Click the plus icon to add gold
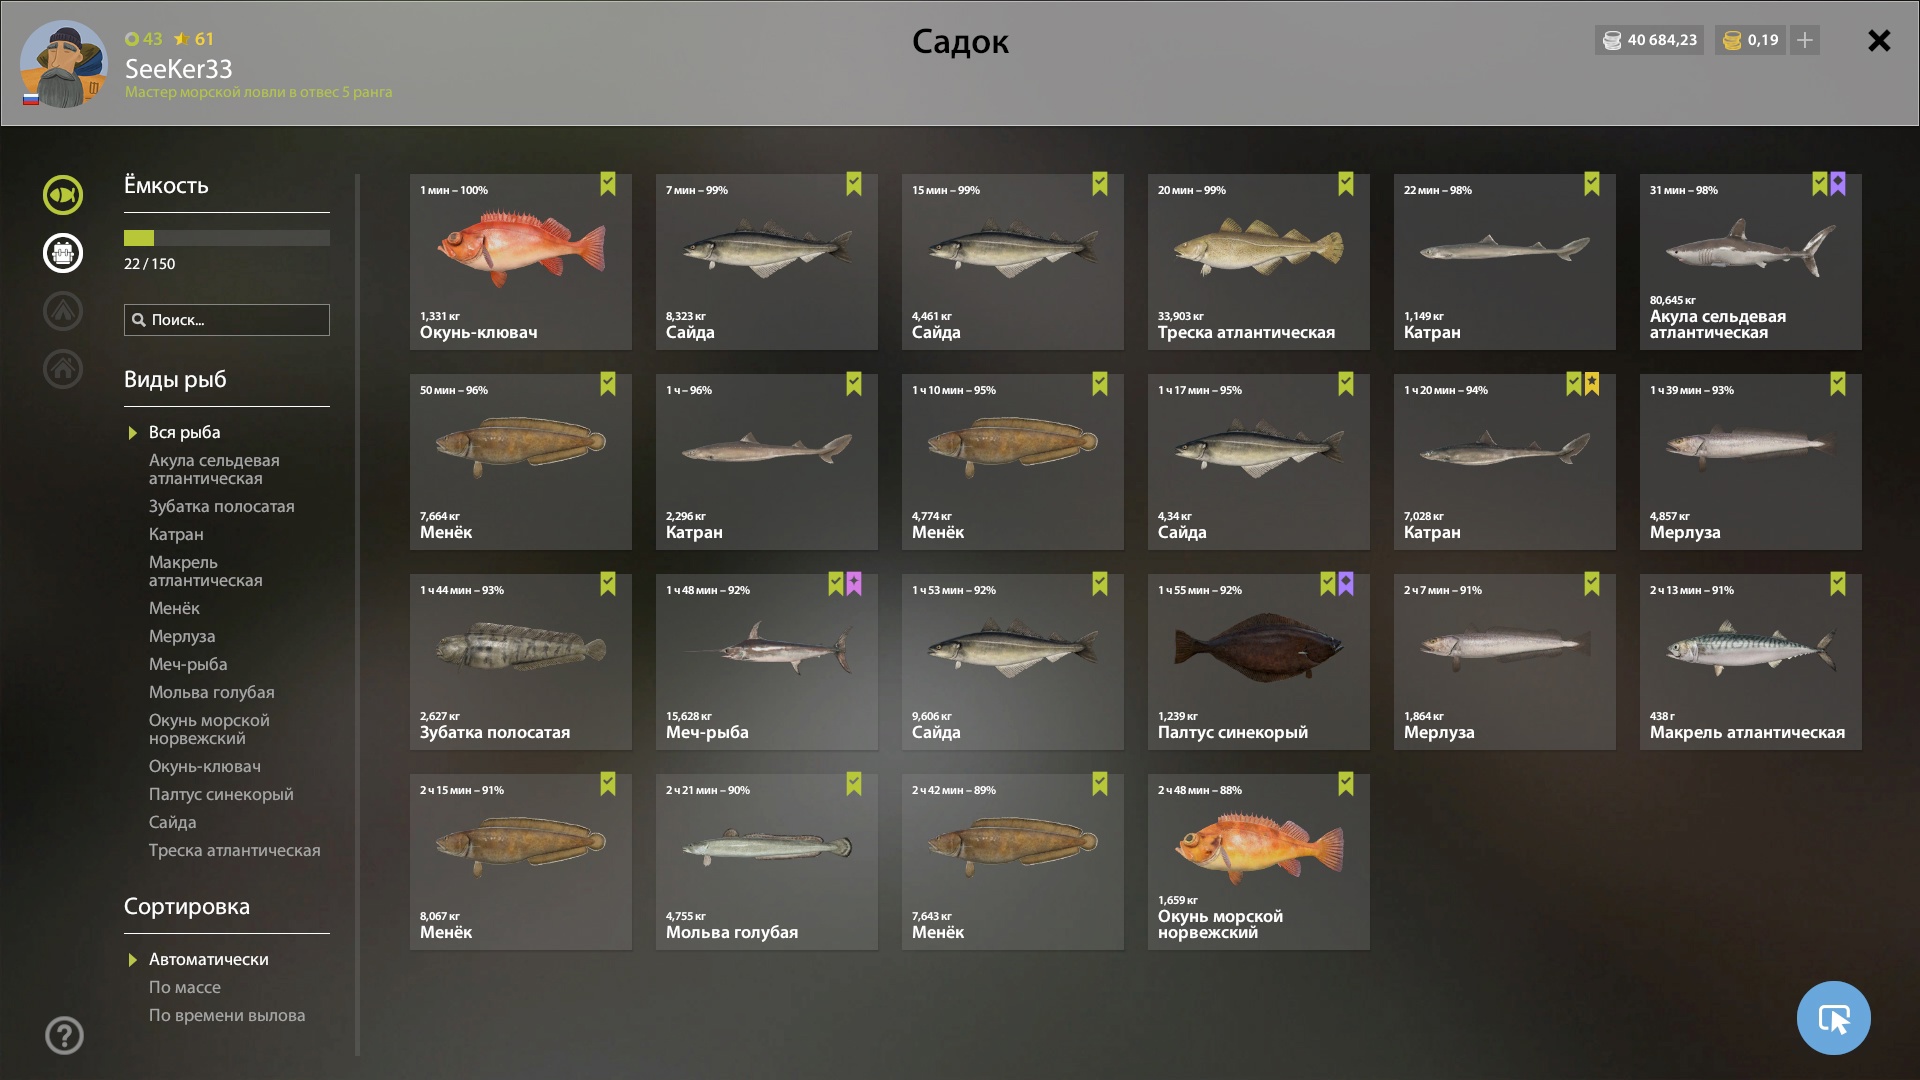1920x1080 pixels. click(x=1805, y=40)
